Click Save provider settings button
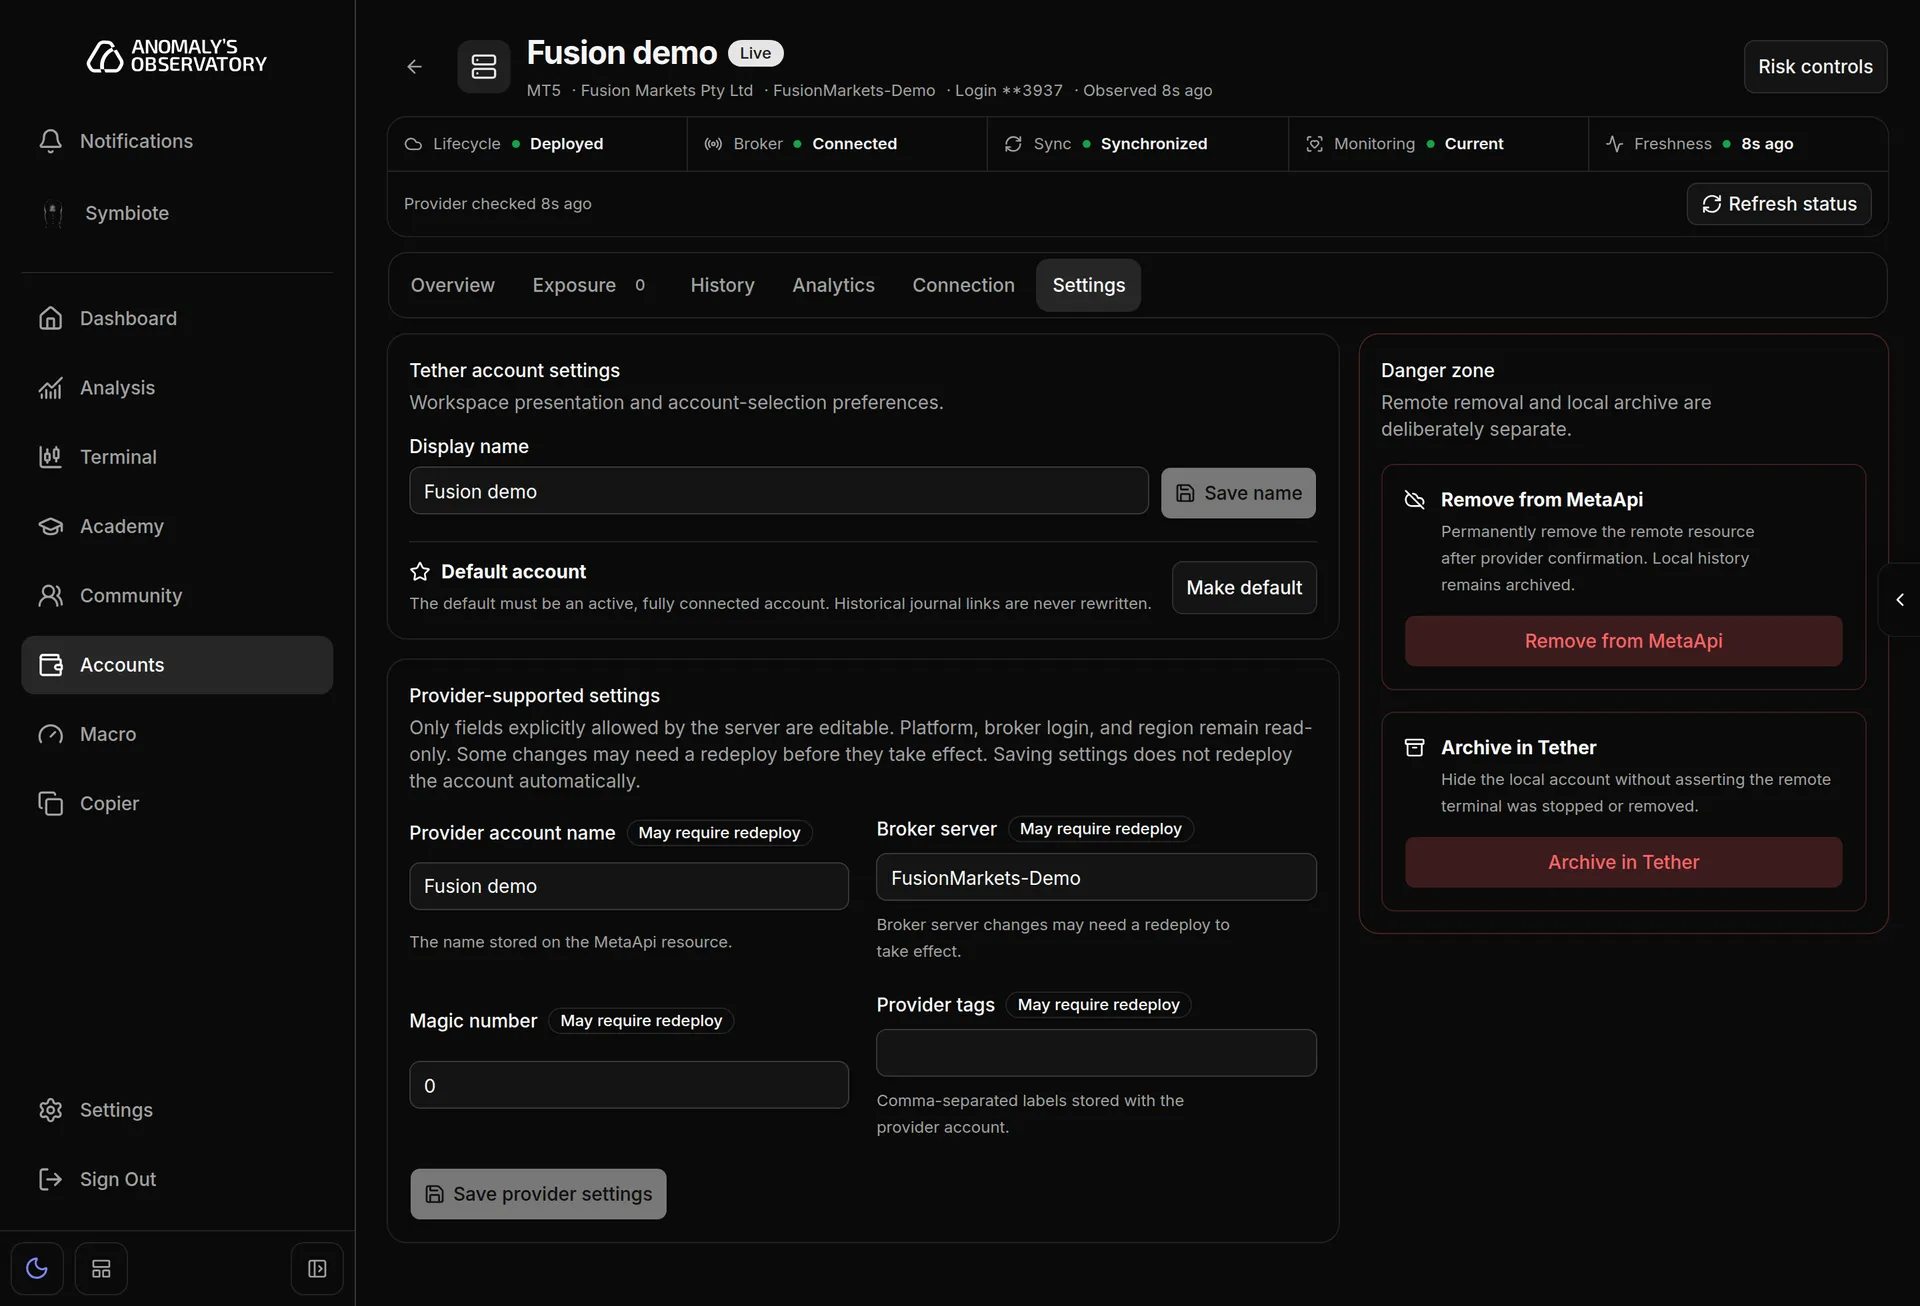 pyautogui.click(x=538, y=1194)
